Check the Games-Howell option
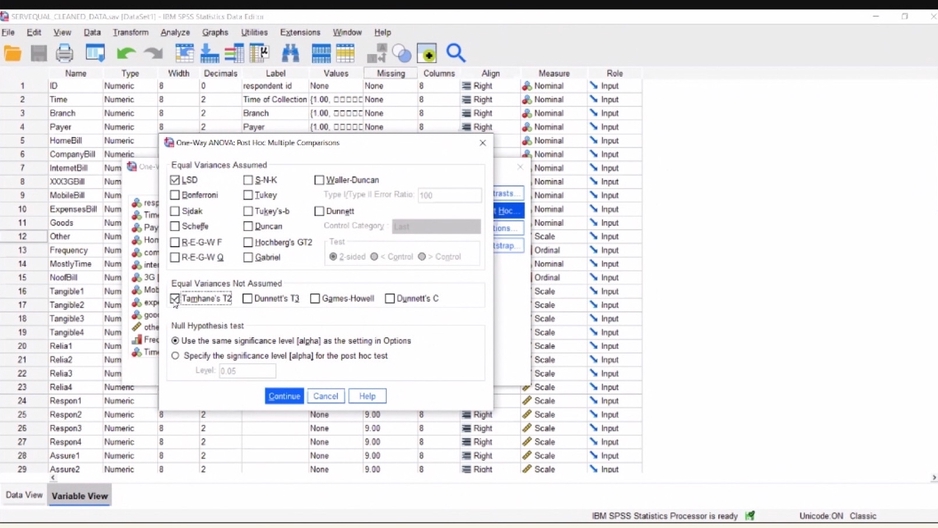This screenshot has height=528, width=938. [315, 298]
